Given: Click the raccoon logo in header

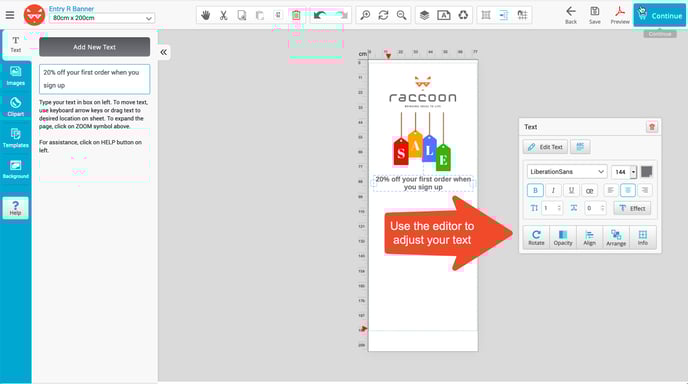Looking at the screenshot, I should point(34,15).
